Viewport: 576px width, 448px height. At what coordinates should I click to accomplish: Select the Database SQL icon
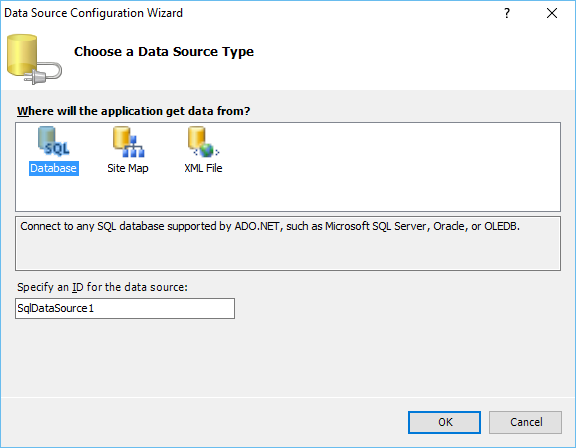(x=54, y=141)
